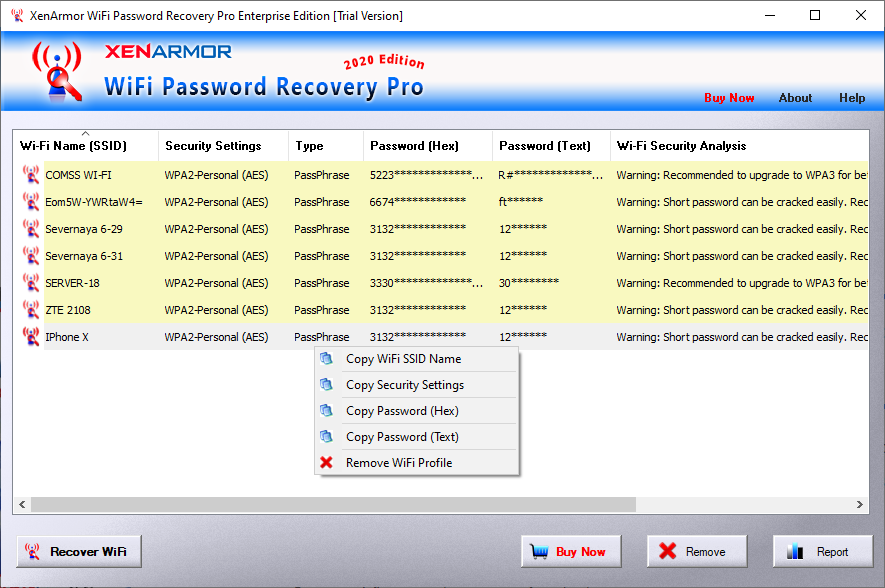The image size is (885, 588).
Task: Generate a report with the Report button
Action: pos(823,551)
